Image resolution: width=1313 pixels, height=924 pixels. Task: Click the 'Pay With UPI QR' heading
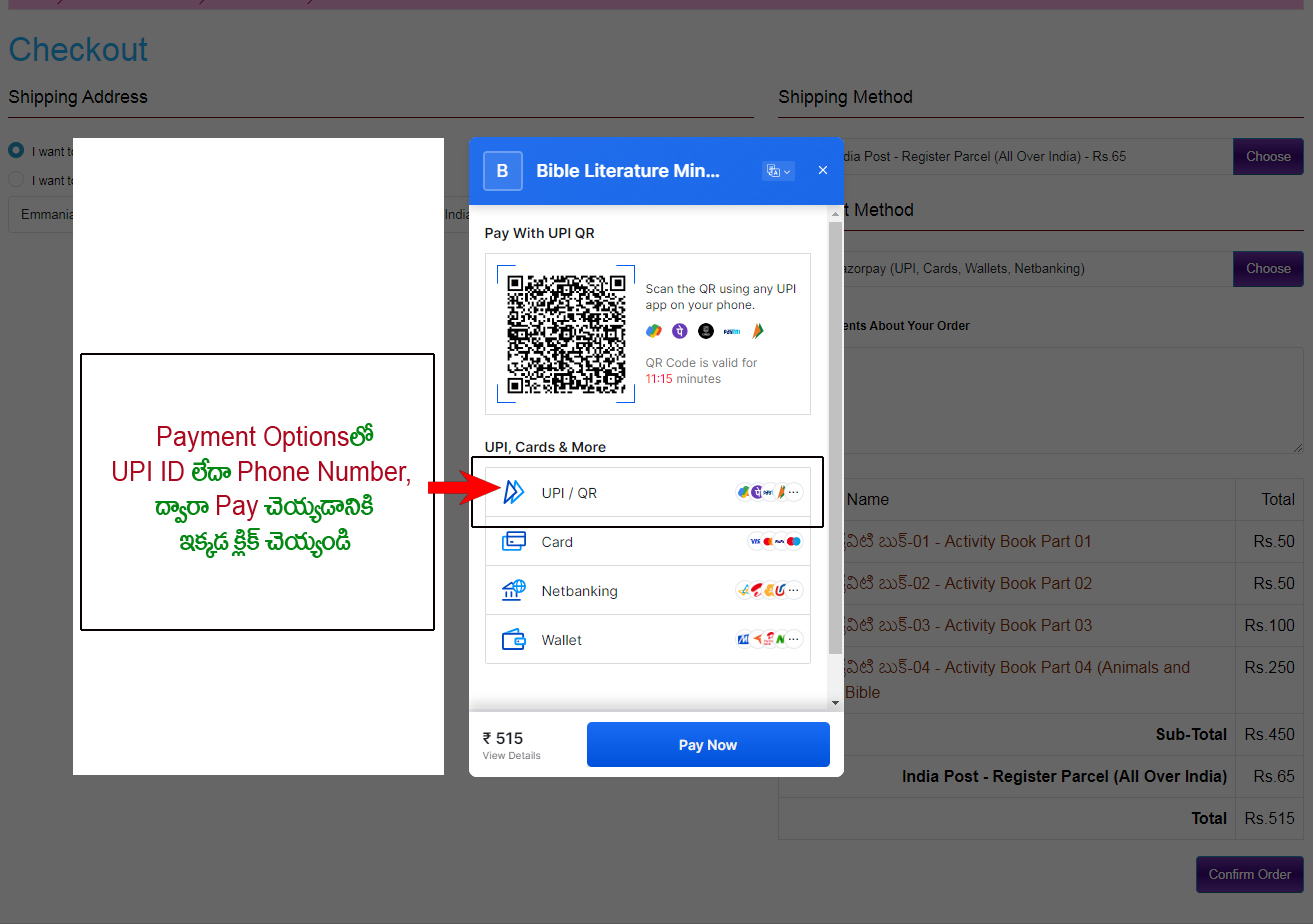(x=539, y=233)
